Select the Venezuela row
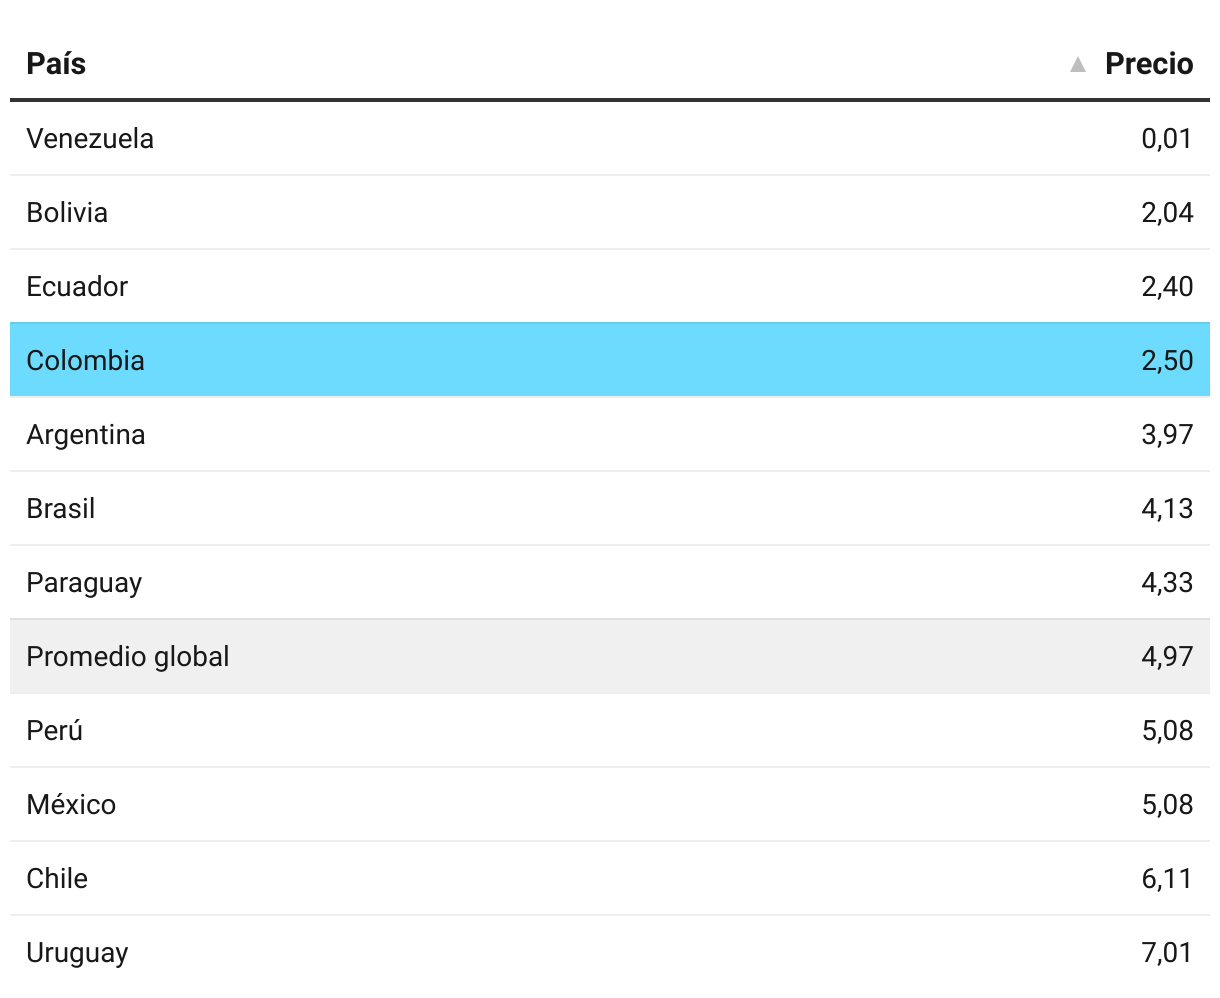This screenshot has width=1220, height=998. pyautogui.click(x=609, y=138)
